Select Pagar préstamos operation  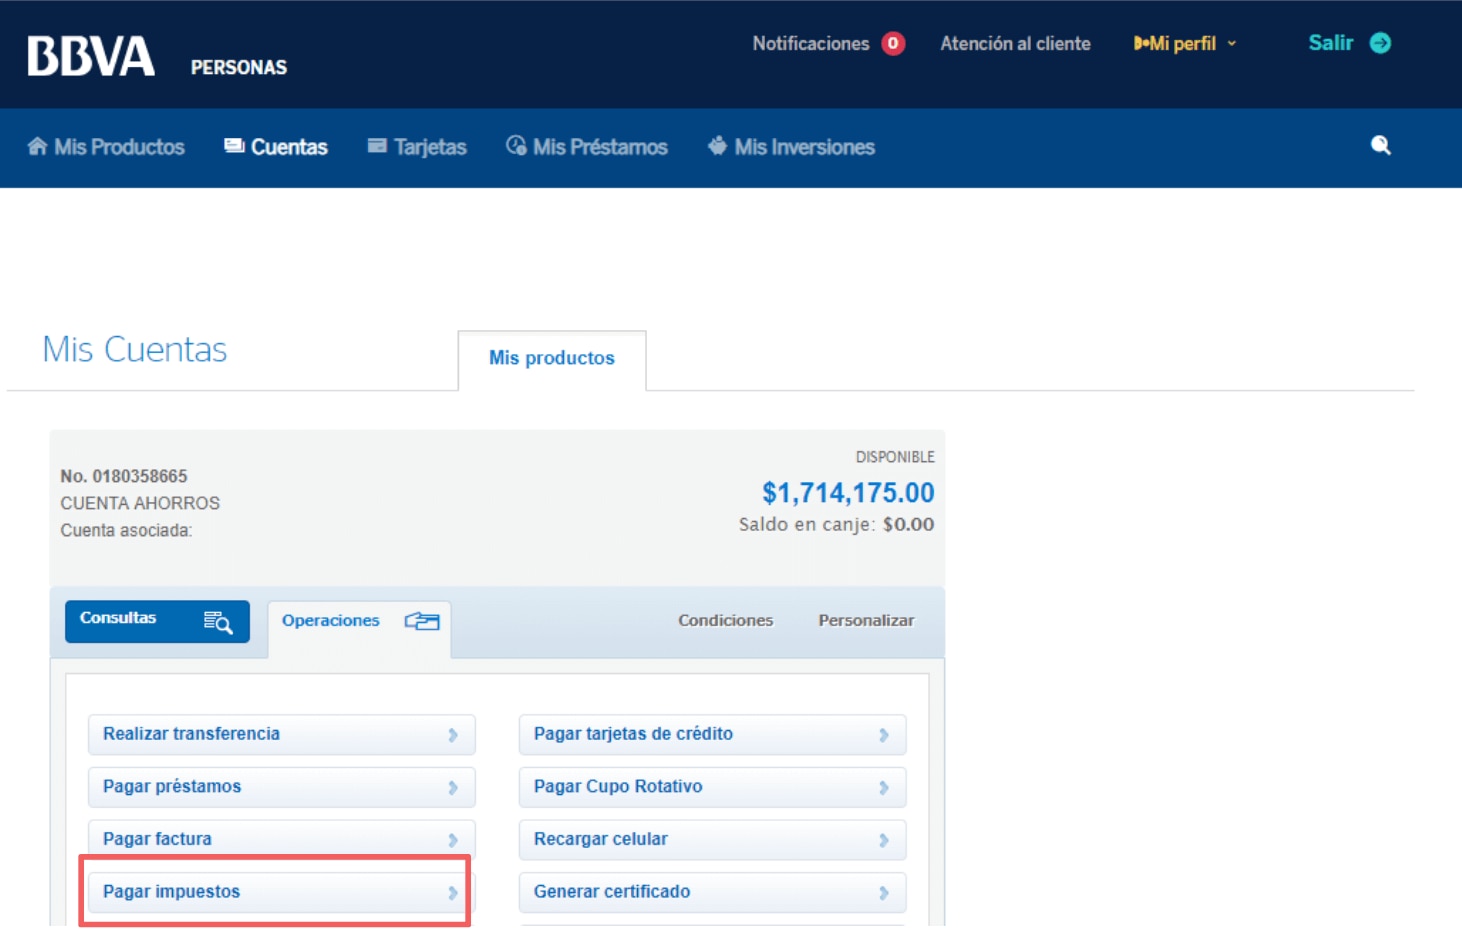click(281, 787)
